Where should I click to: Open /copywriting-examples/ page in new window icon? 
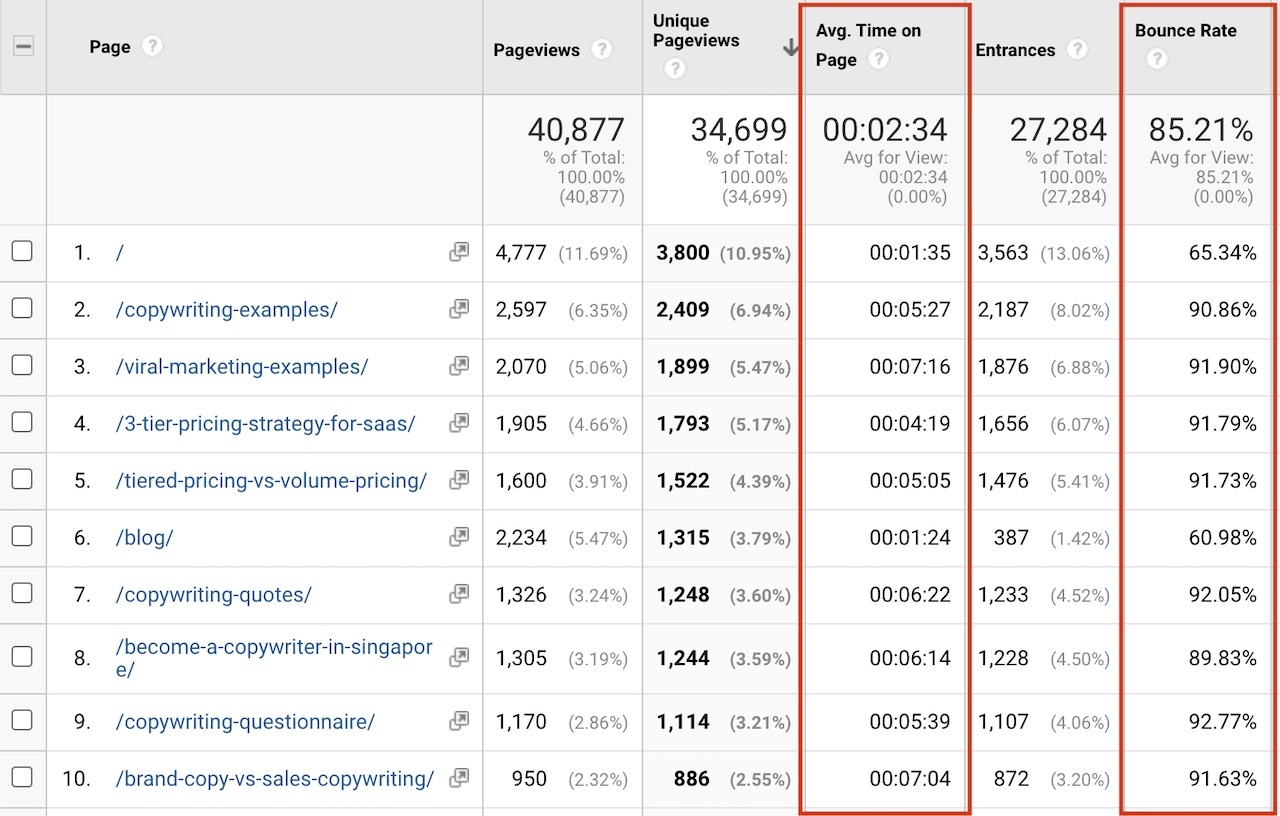[x=459, y=309]
